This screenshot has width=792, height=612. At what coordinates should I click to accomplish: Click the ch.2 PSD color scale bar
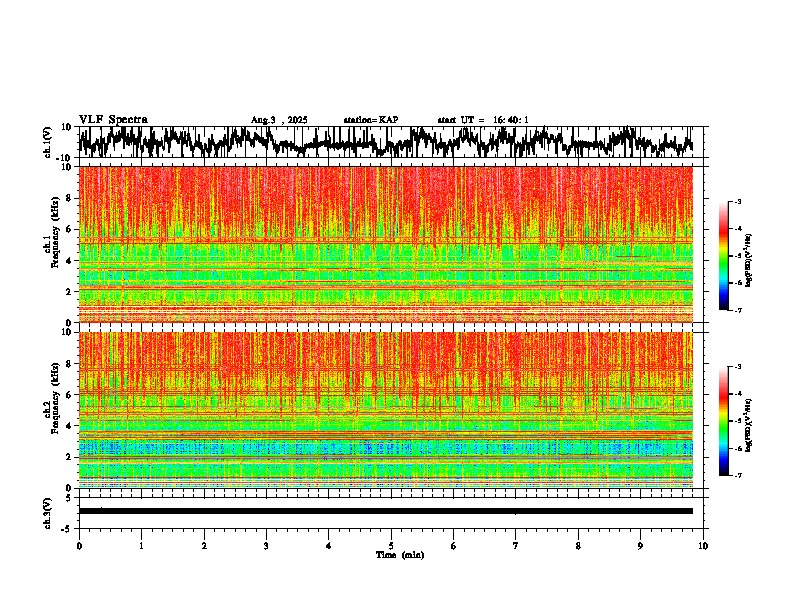[x=723, y=421]
